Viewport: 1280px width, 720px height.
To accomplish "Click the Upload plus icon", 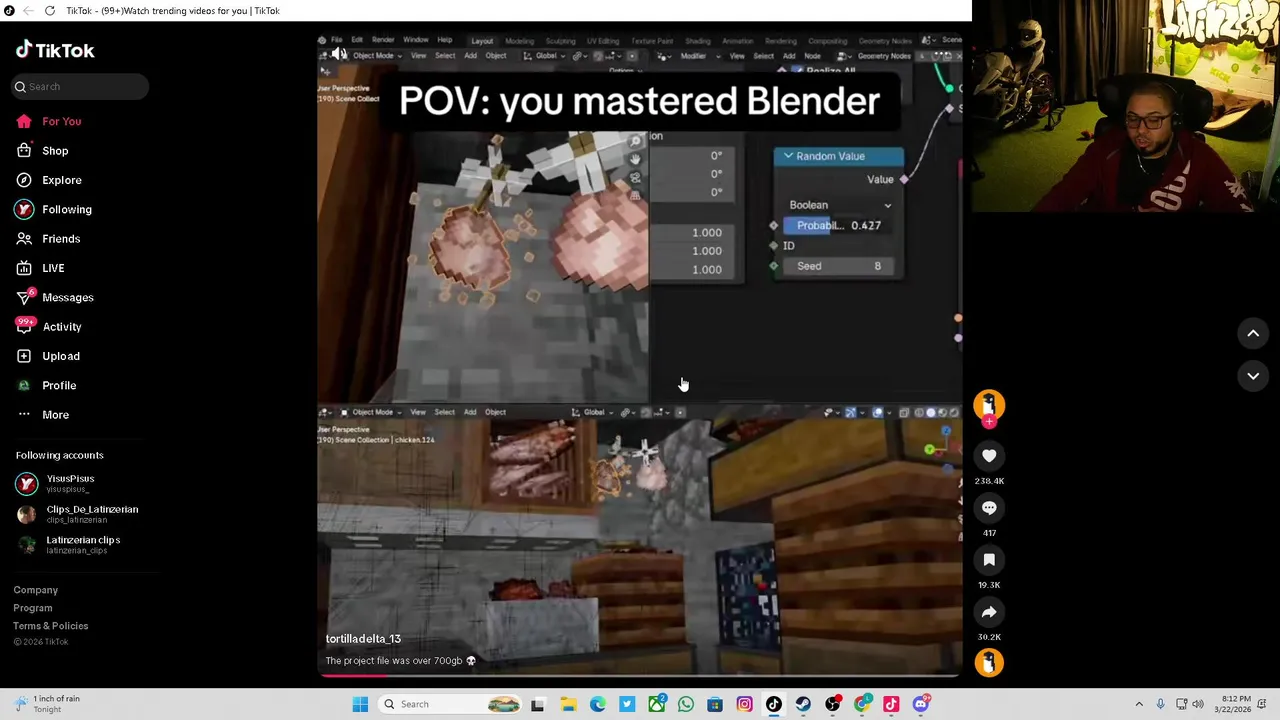I will [x=24, y=356].
